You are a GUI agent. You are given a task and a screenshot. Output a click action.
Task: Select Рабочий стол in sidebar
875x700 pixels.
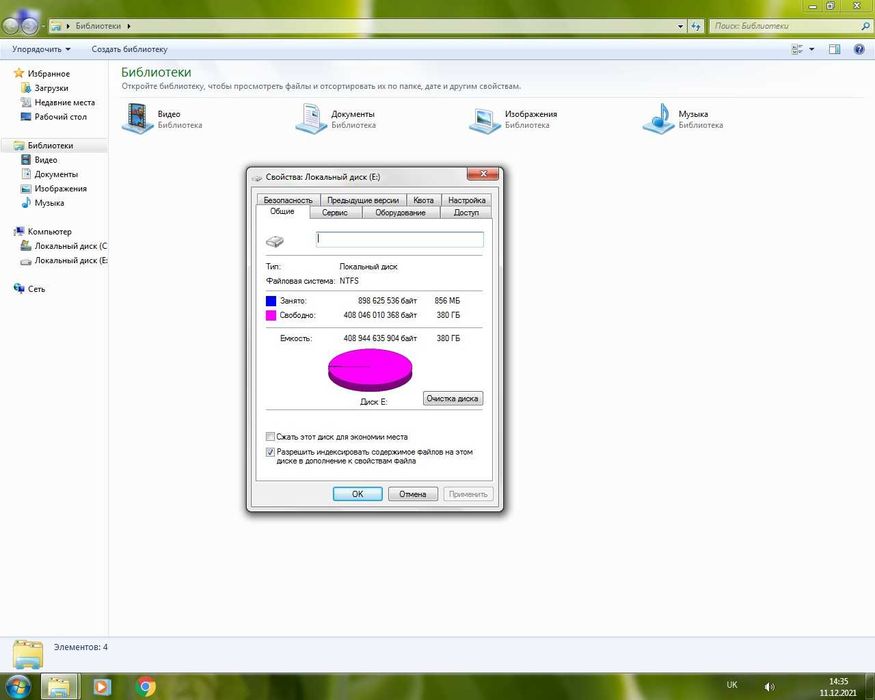pyautogui.click(x=60, y=117)
